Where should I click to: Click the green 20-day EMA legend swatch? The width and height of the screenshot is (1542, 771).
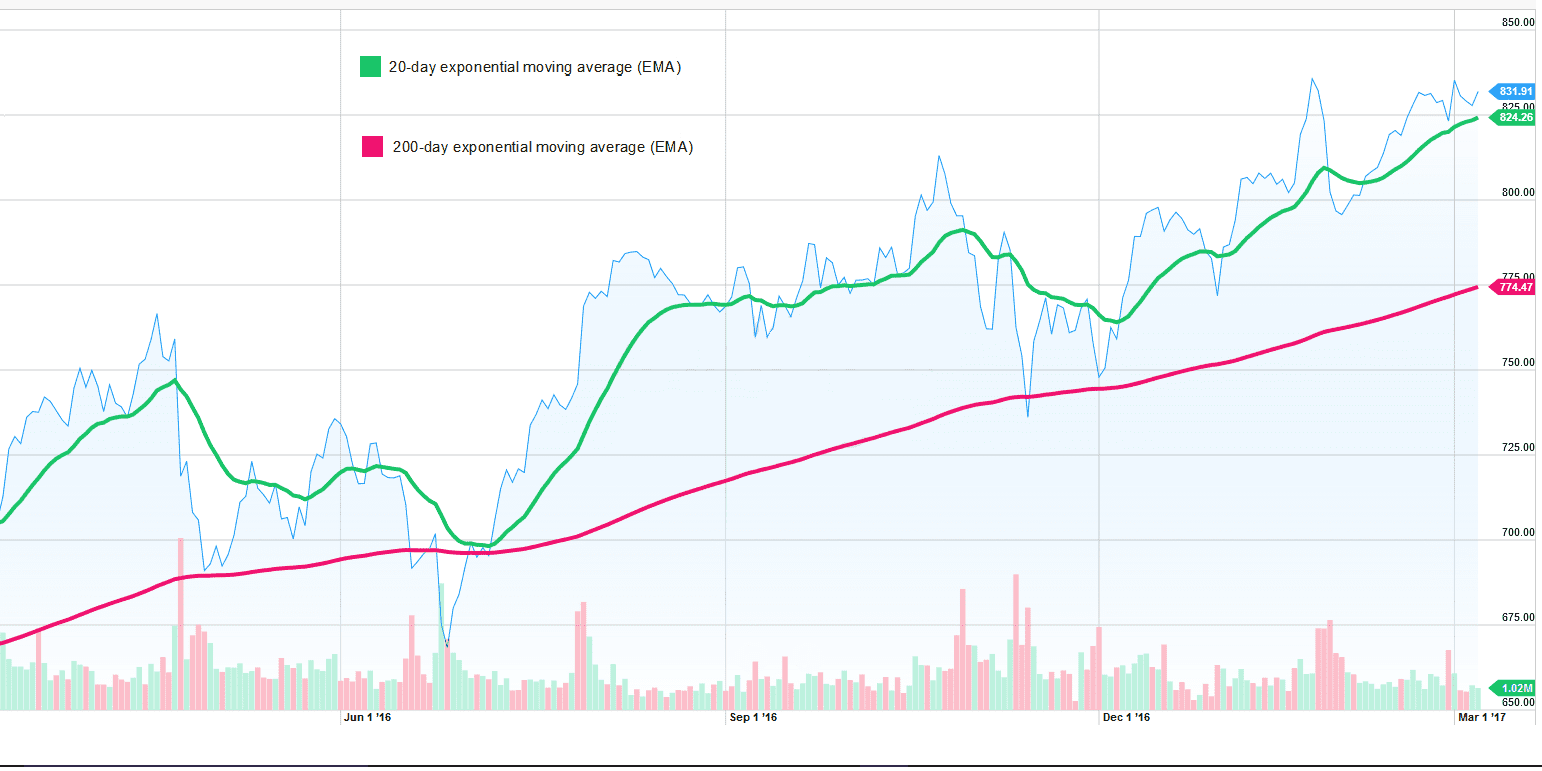coord(370,66)
